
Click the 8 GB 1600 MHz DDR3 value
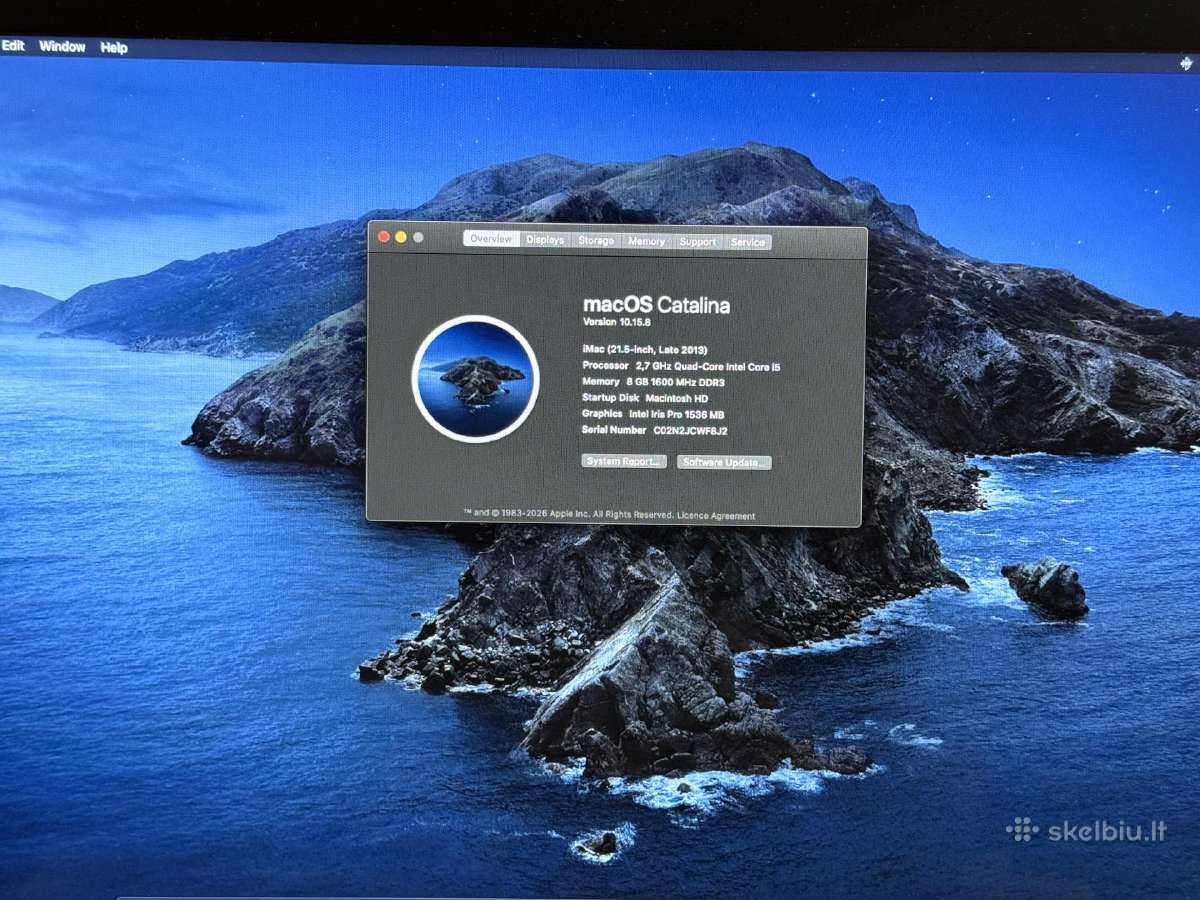[675, 382]
